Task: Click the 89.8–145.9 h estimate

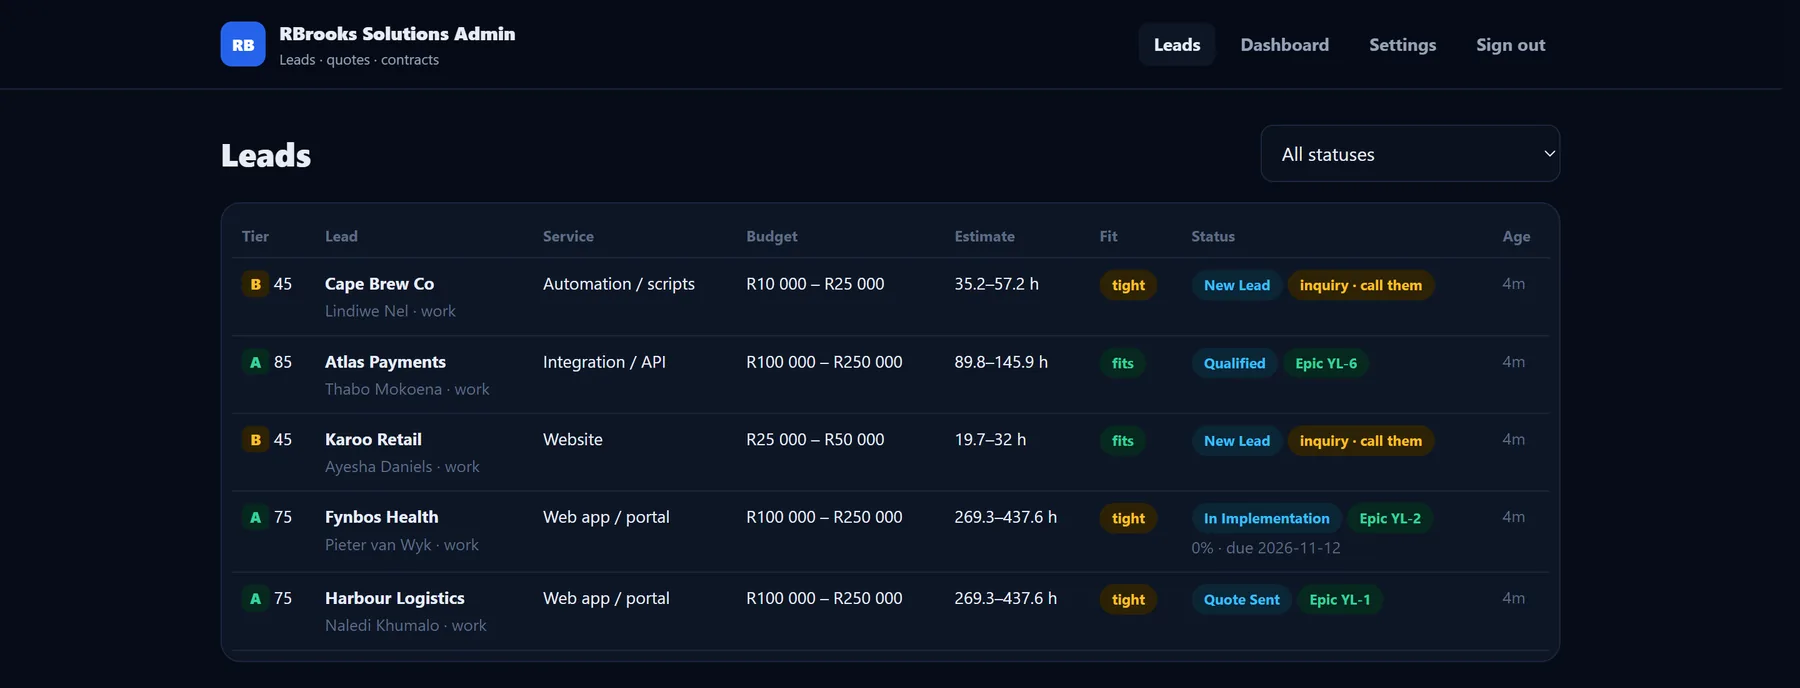Action: 1001,362
